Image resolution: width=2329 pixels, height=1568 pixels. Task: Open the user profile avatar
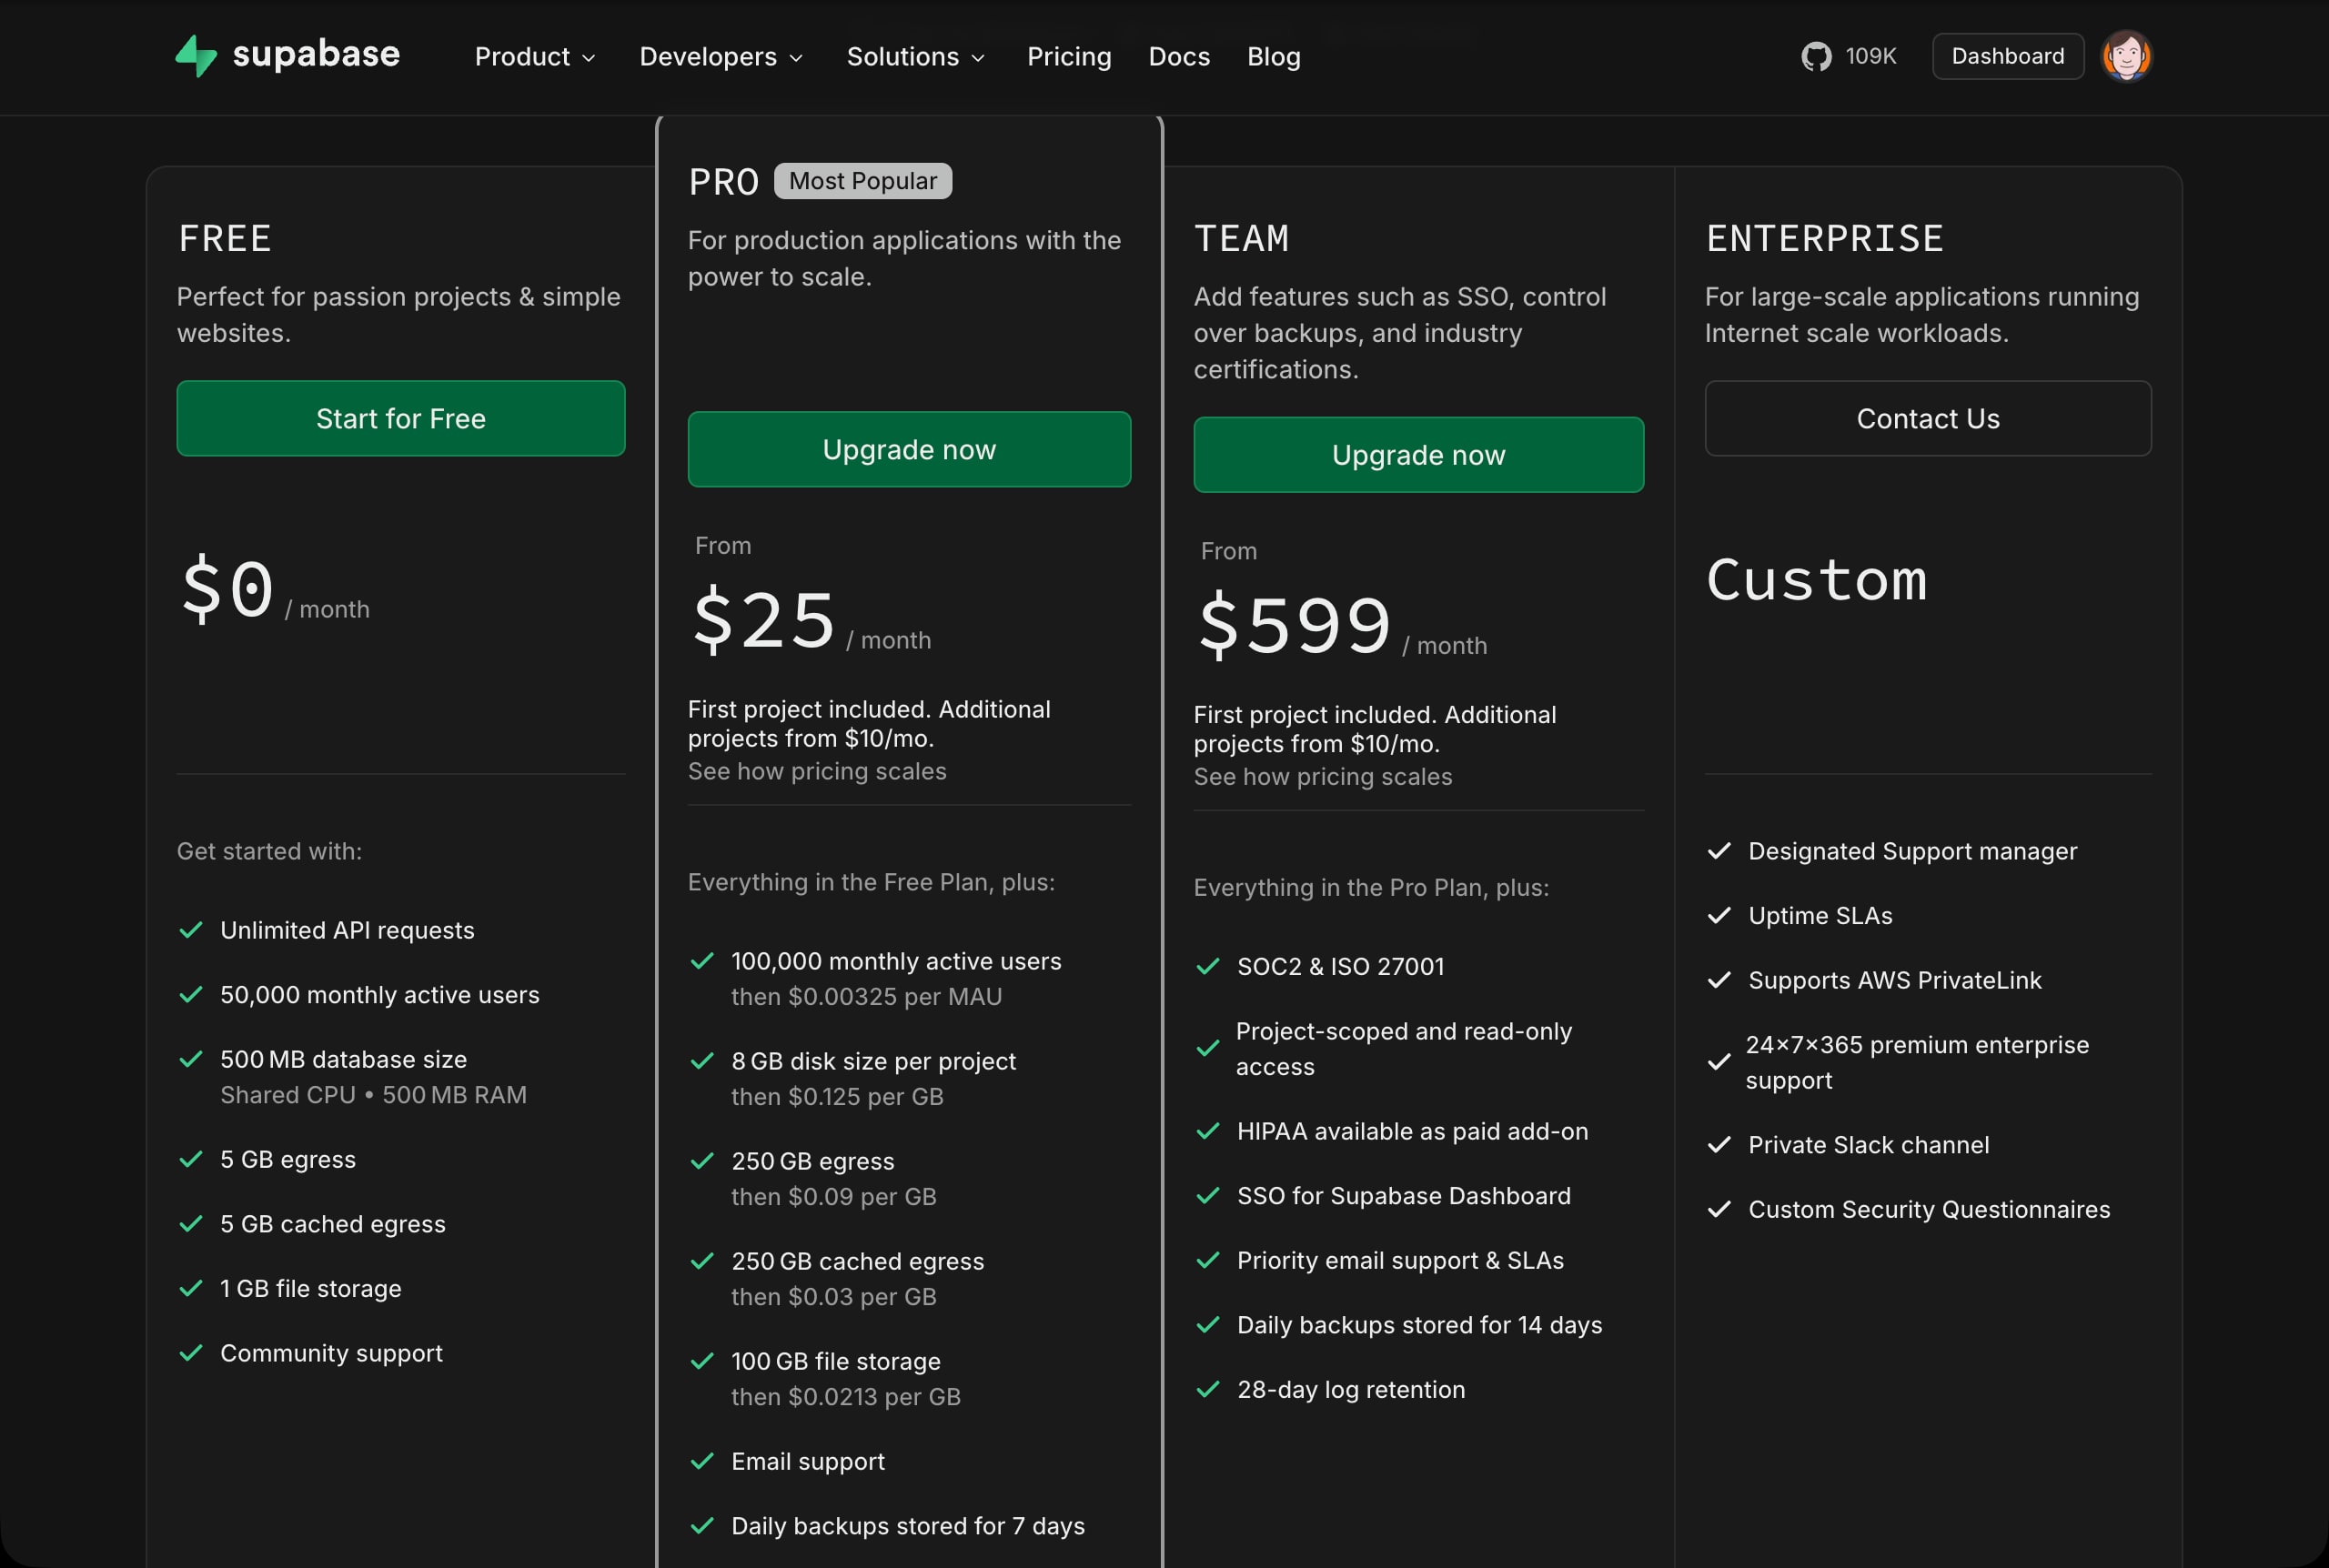2126,56
